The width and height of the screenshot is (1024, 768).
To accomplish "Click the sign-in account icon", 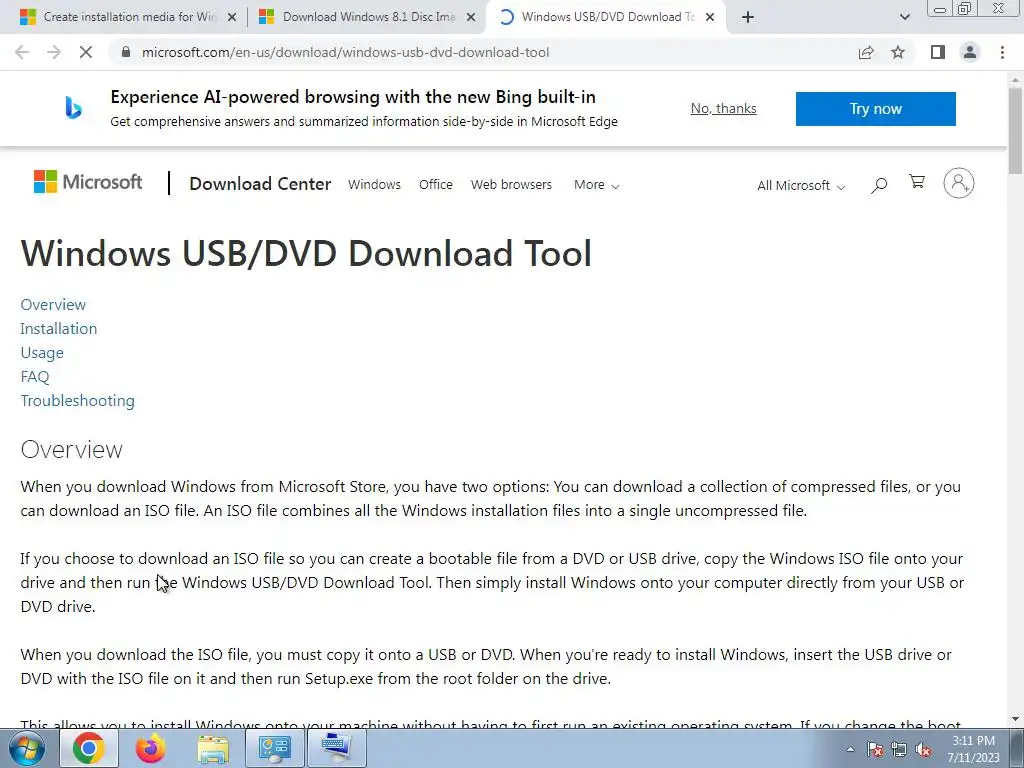I will (x=959, y=183).
